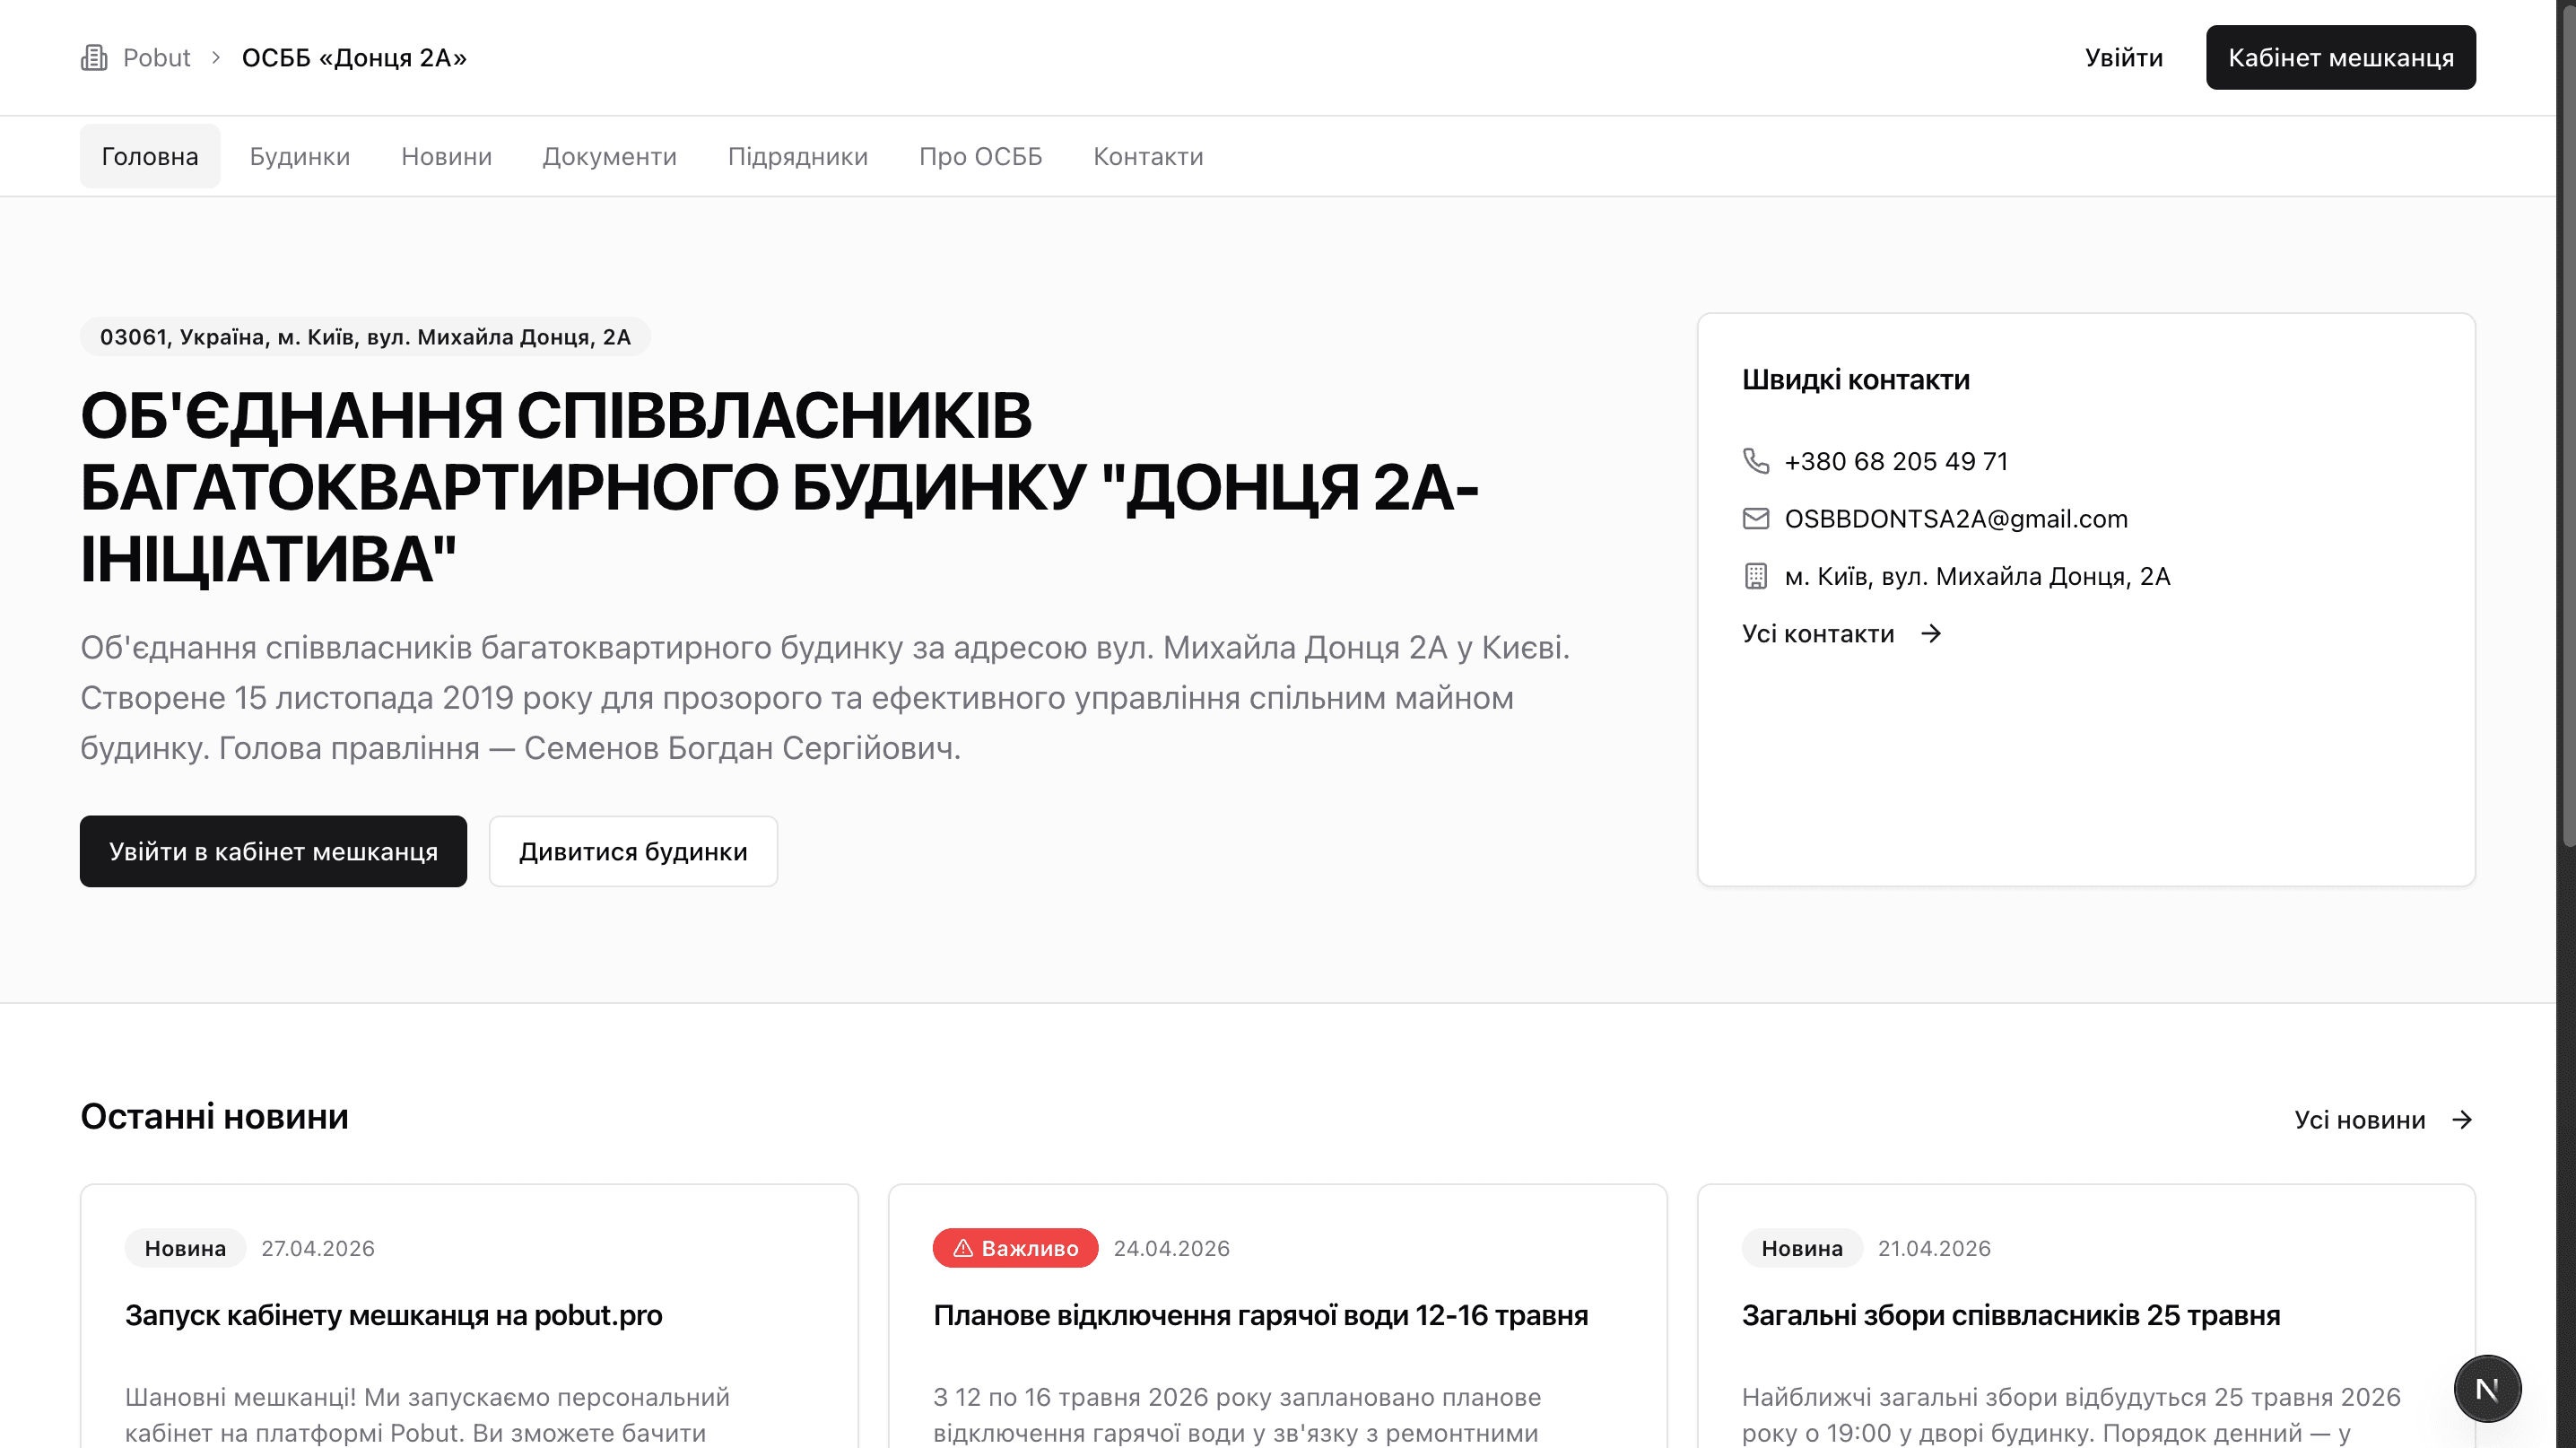The image size is (2576, 1448).
Task: Click the Новина badge dated 21.04.2026
Action: [x=1802, y=1249]
